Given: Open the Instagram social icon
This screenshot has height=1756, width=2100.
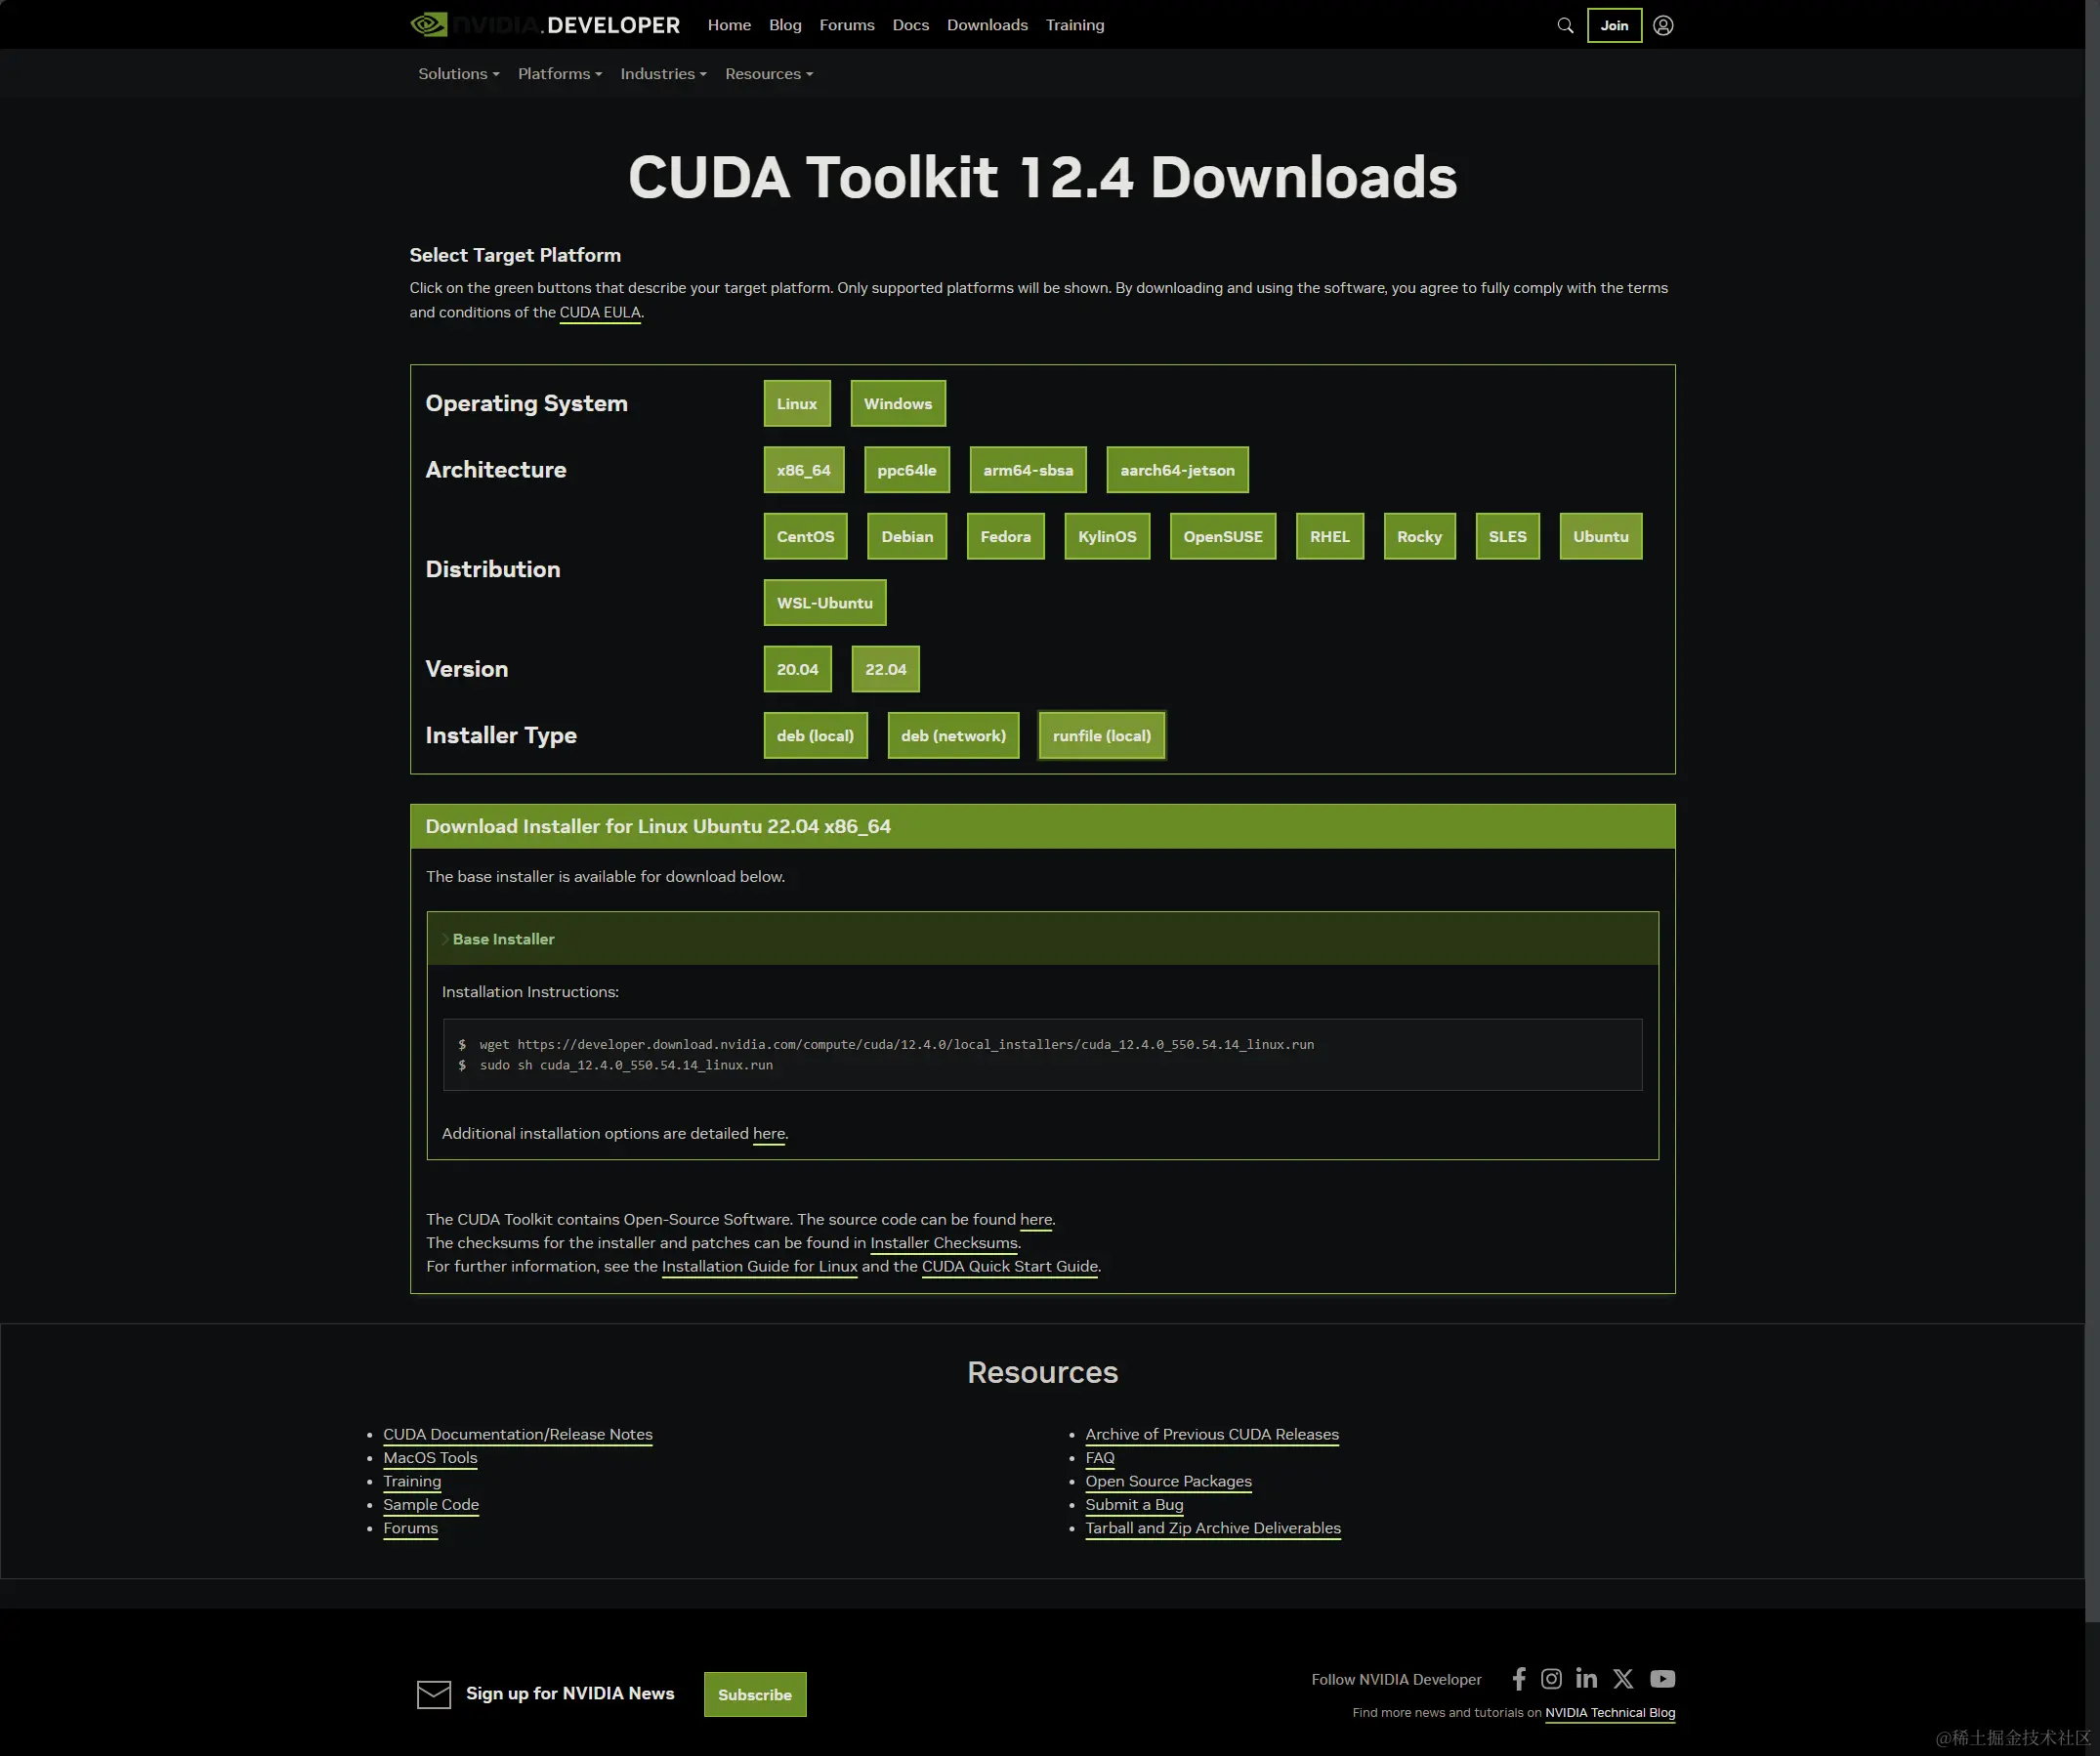Looking at the screenshot, I should coord(1551,1679).
